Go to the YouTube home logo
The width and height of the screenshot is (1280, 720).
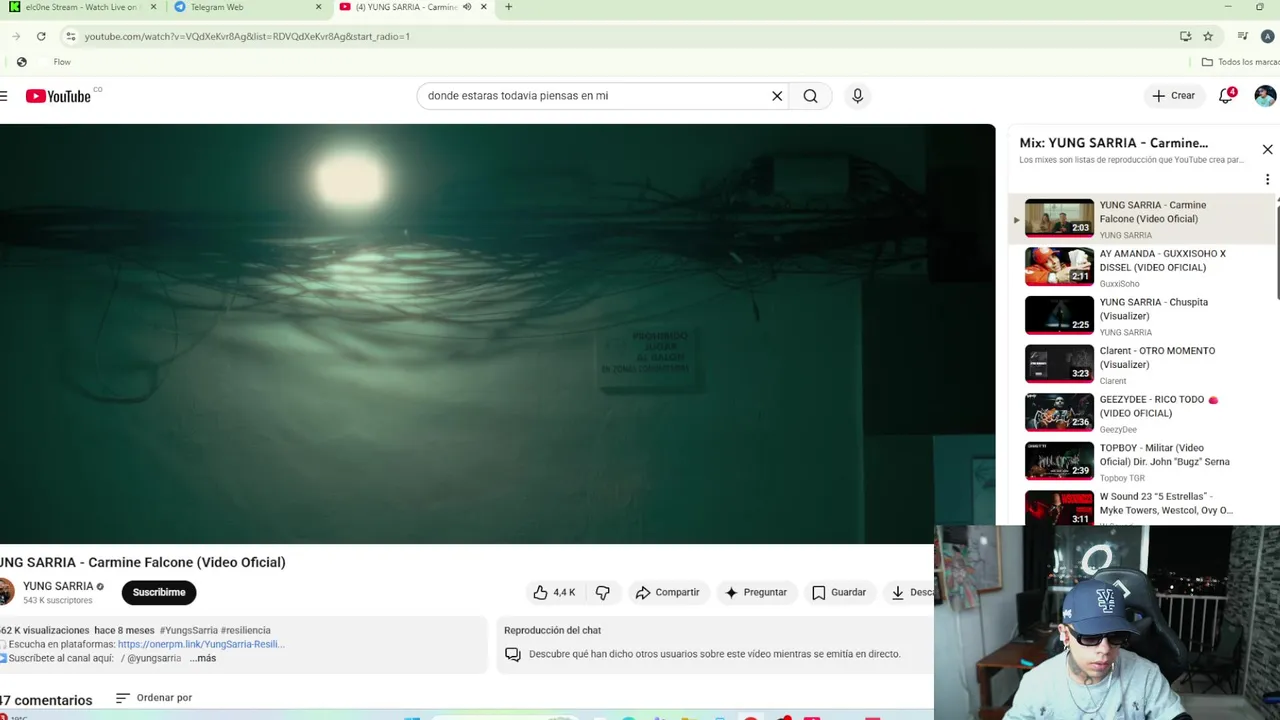[58, 96]
